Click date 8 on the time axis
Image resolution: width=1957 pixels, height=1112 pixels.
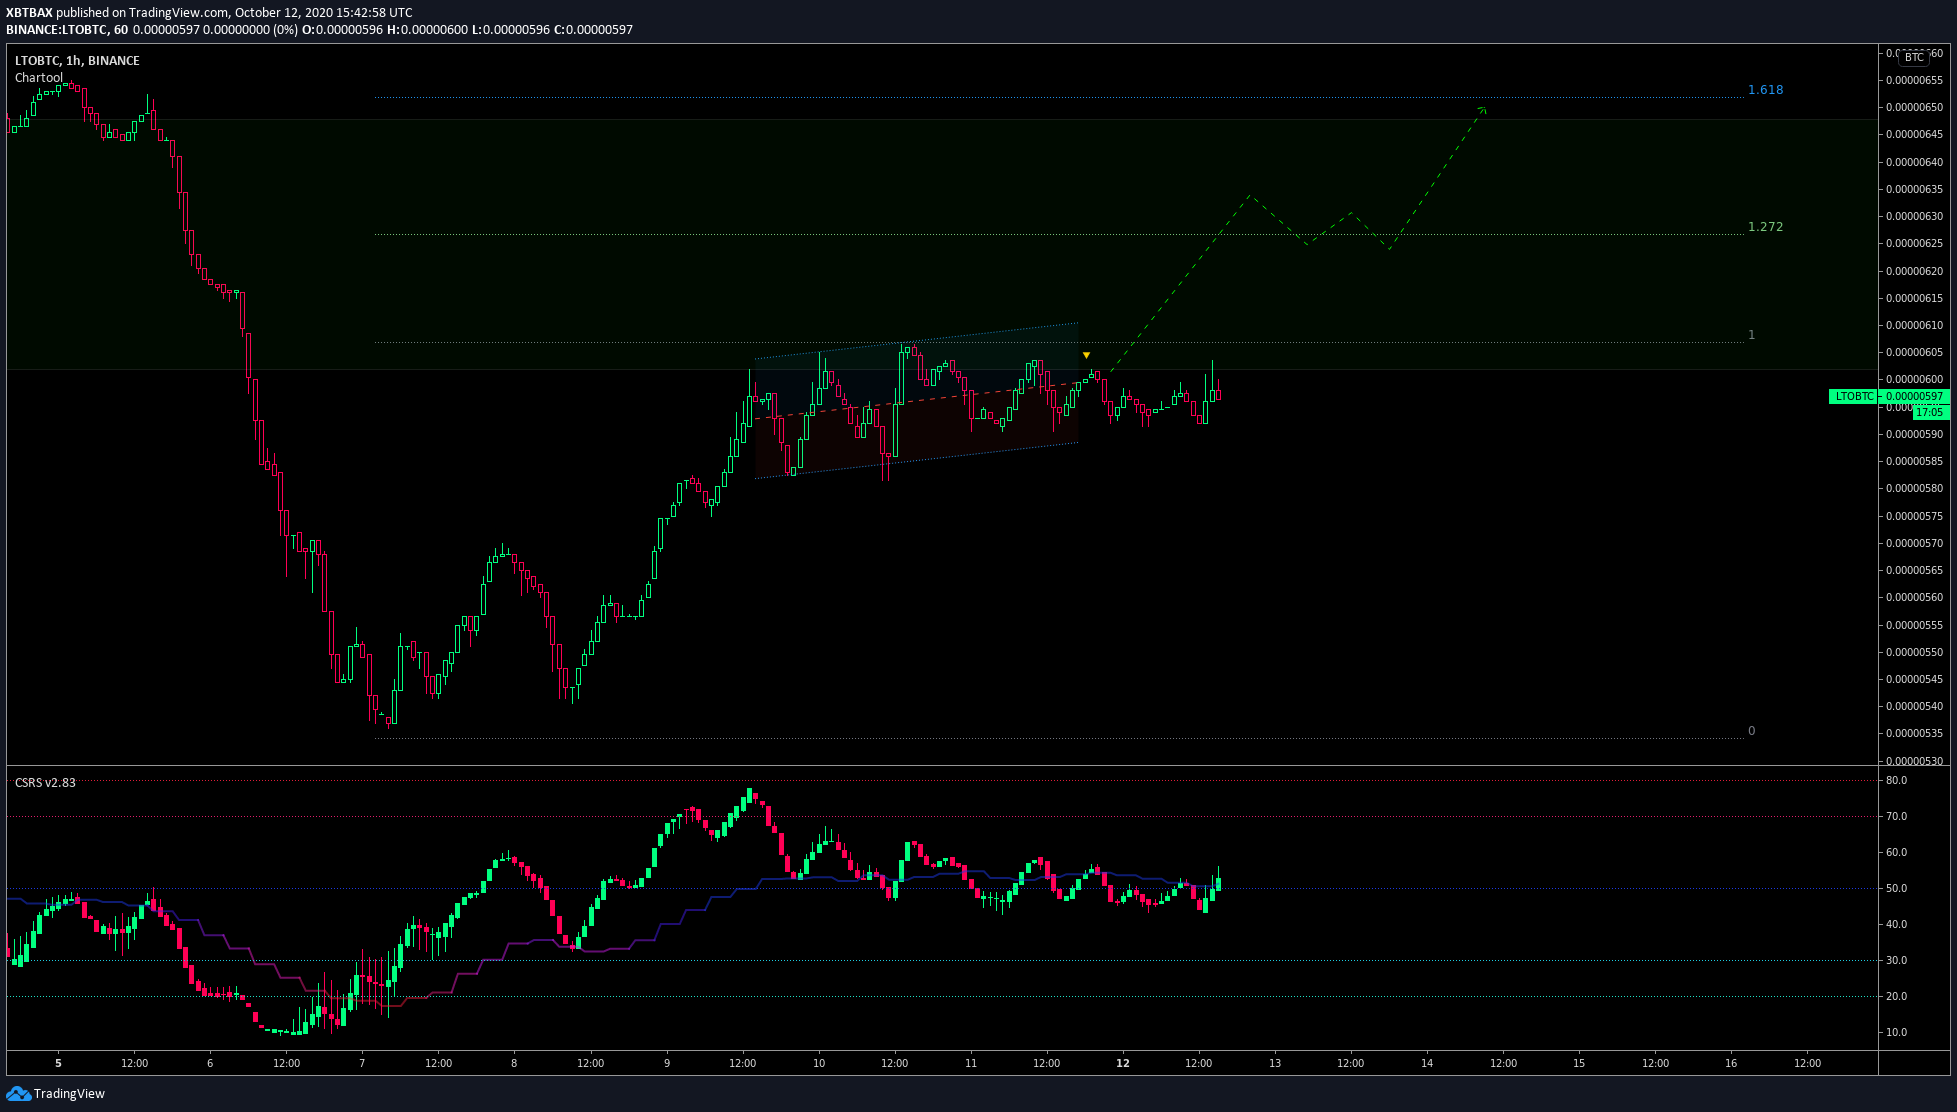(x=514, y=1063)
